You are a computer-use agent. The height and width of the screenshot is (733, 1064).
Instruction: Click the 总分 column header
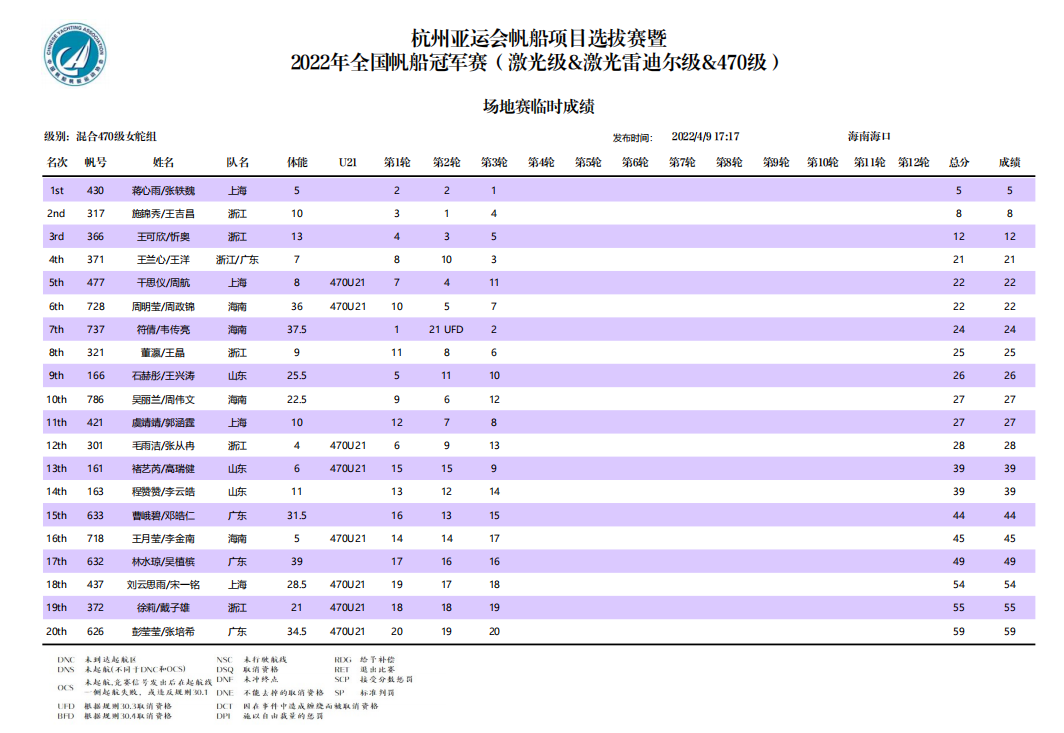[x=958, y=162]
